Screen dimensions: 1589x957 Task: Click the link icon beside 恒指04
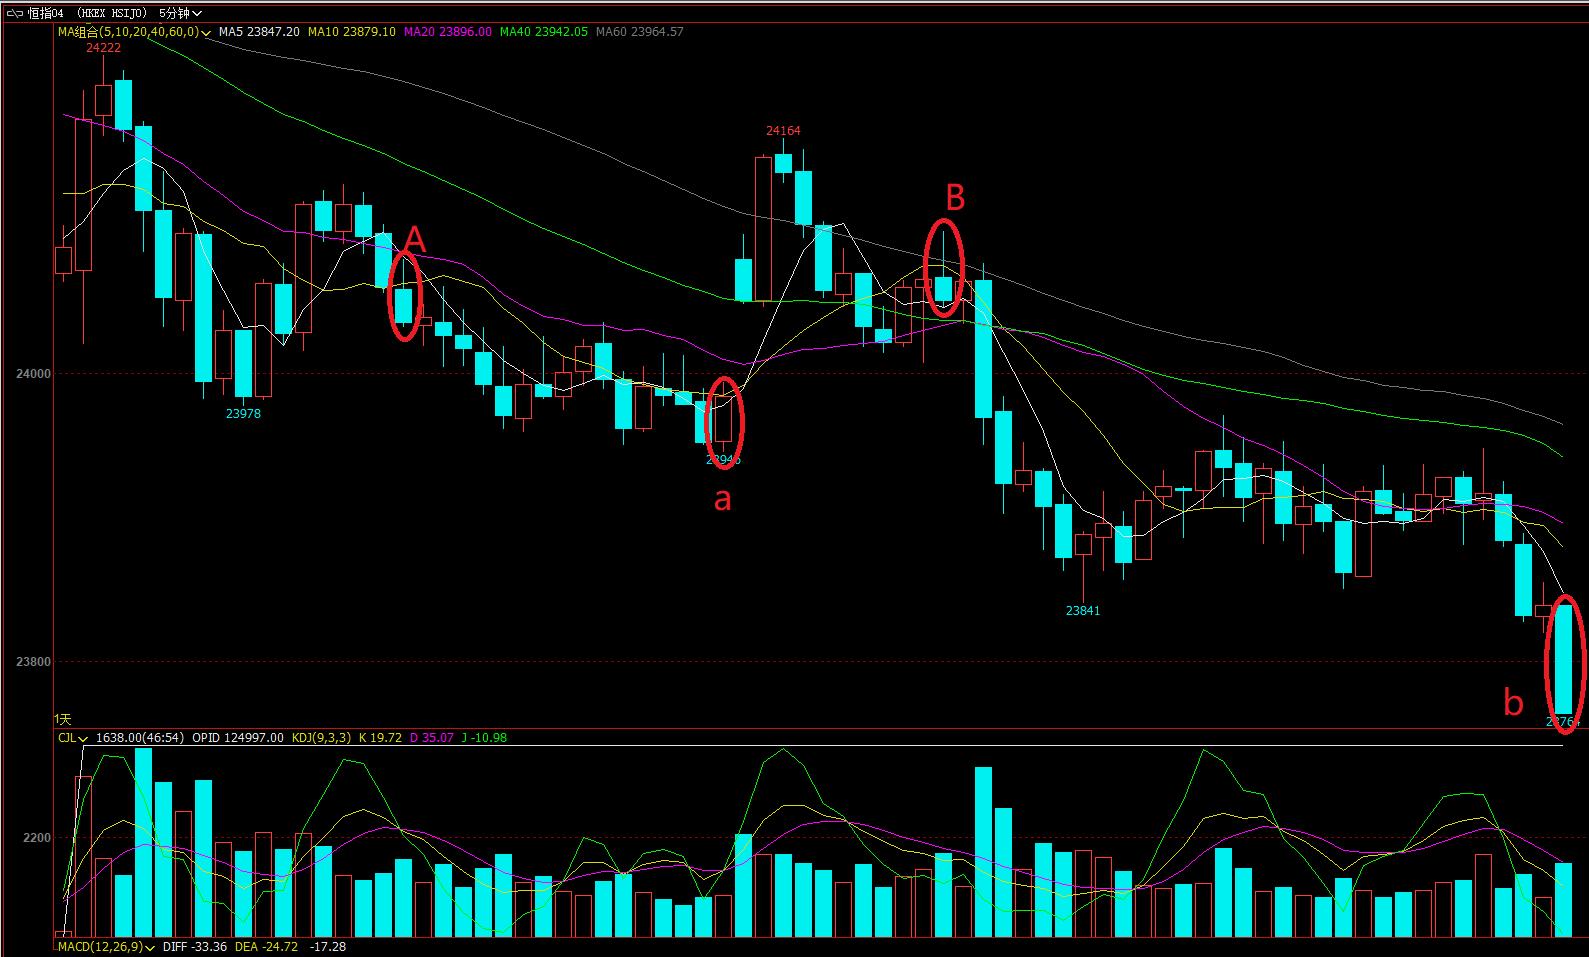point(14,13)
